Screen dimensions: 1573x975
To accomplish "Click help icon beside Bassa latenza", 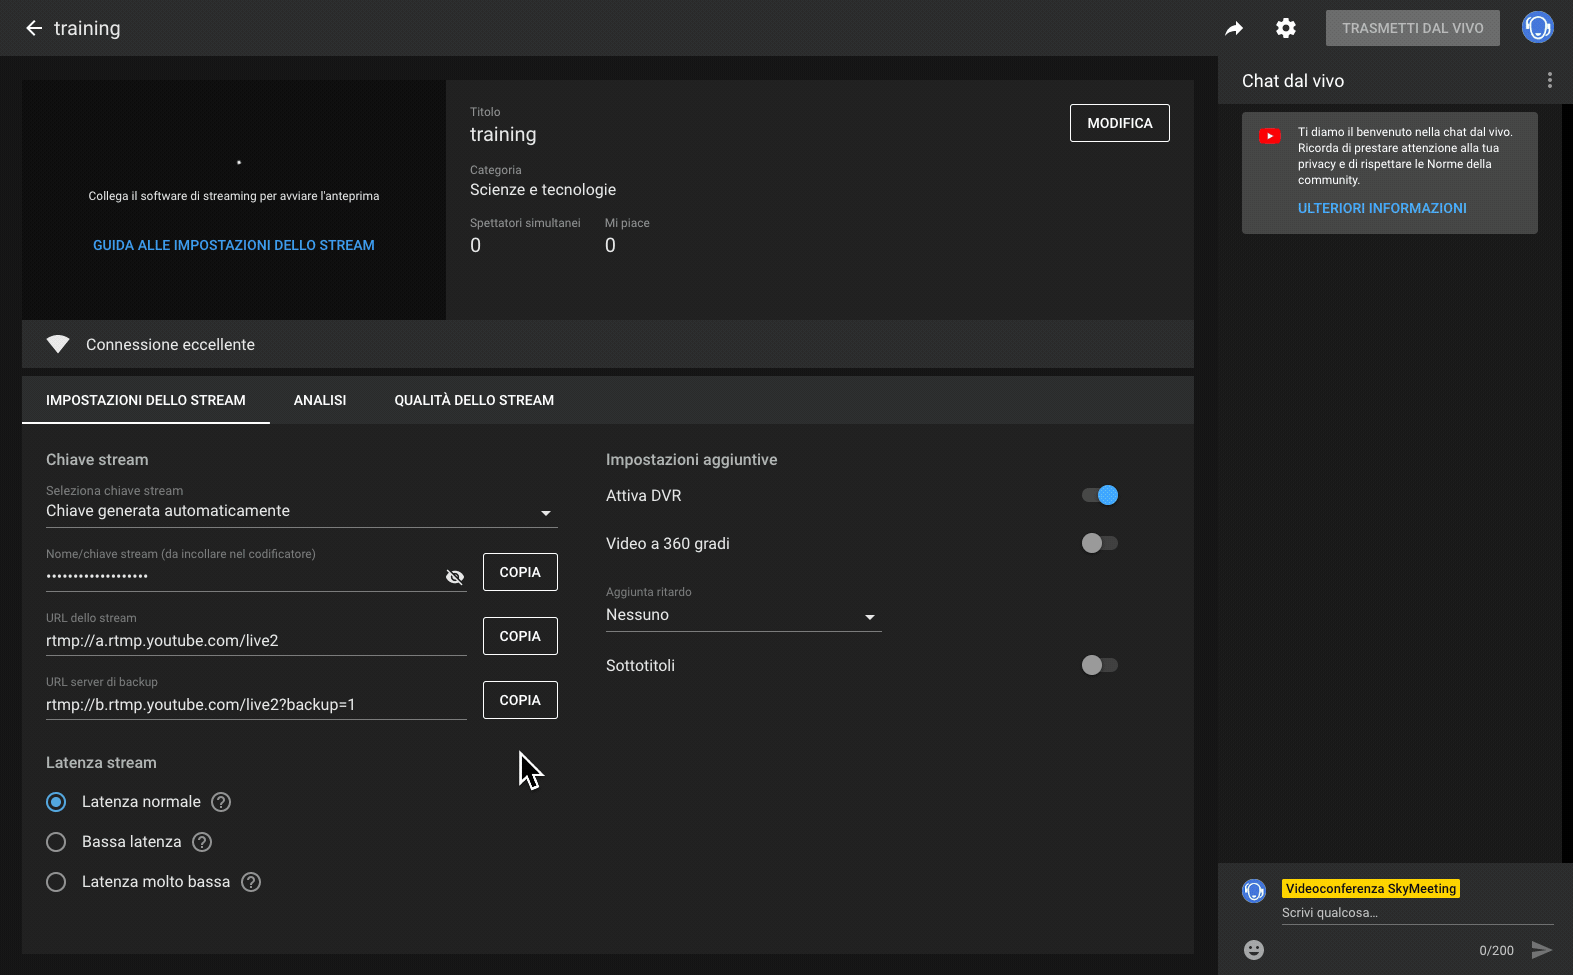I will [202, 842].
